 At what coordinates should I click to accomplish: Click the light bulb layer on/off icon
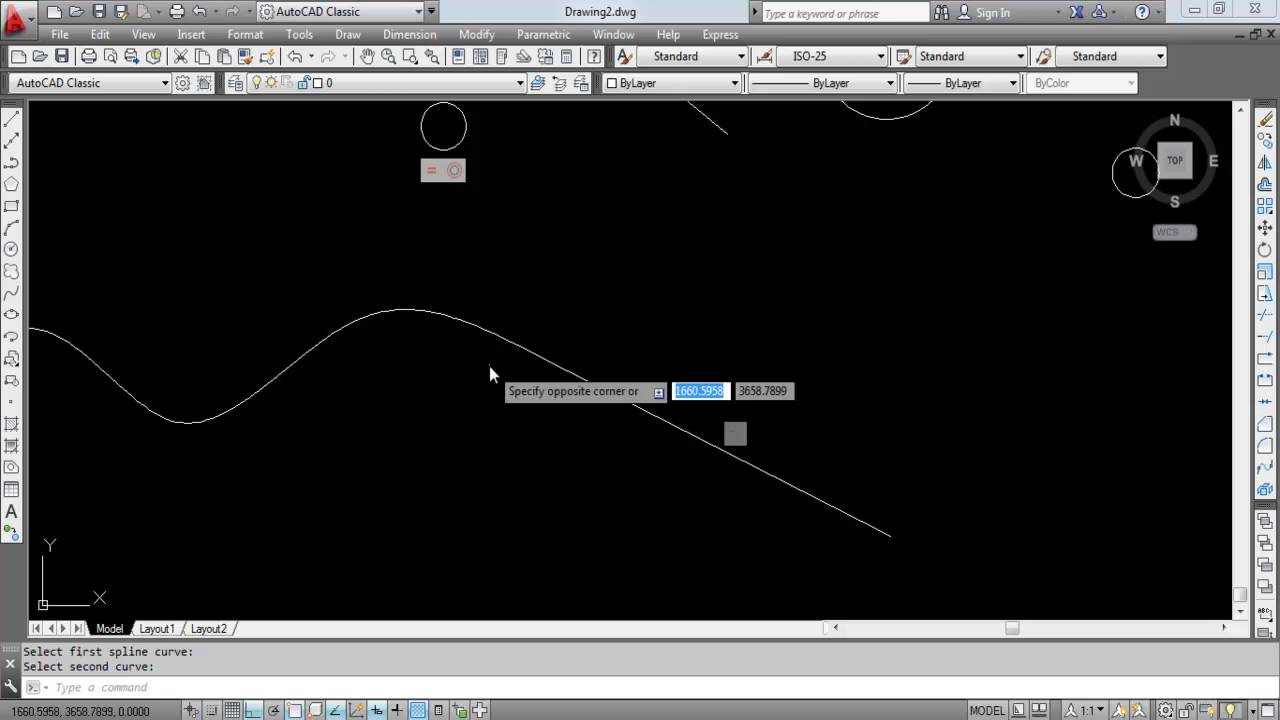point(257,83)
